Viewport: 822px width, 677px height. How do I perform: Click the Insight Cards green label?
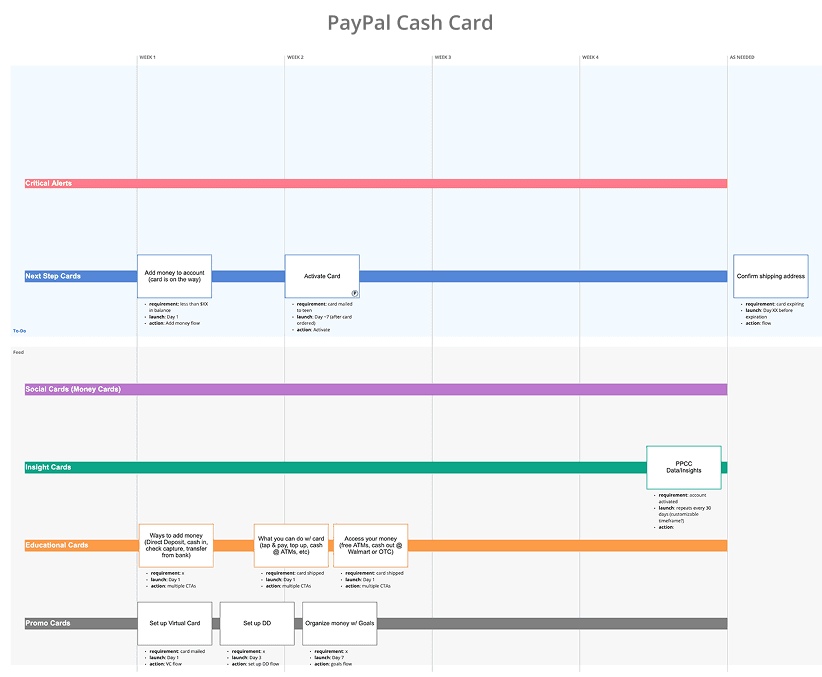click(48, 467)
